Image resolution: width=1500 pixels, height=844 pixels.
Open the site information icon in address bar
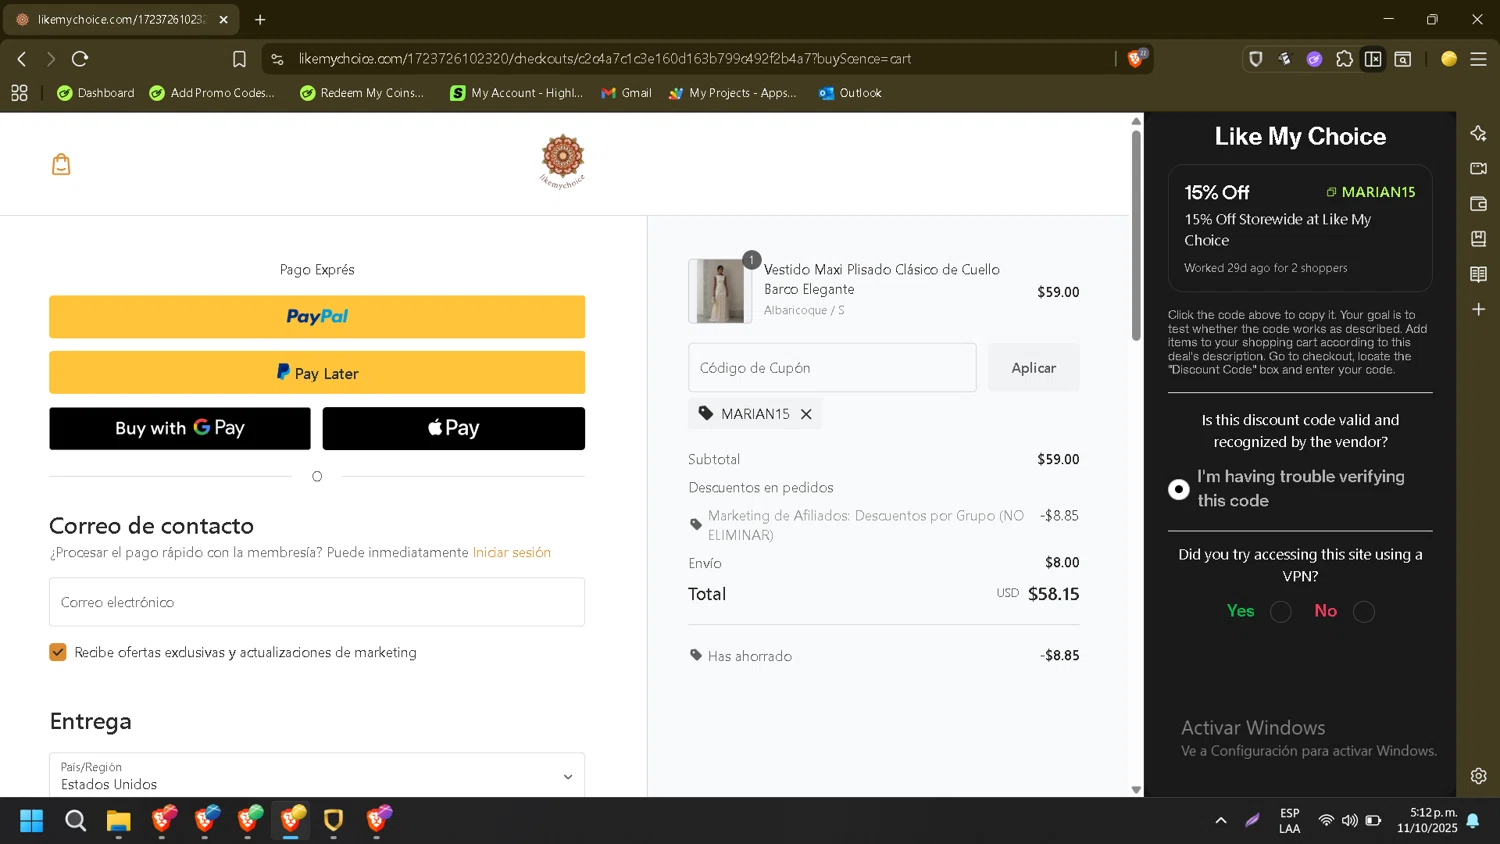tap(278, 59)
